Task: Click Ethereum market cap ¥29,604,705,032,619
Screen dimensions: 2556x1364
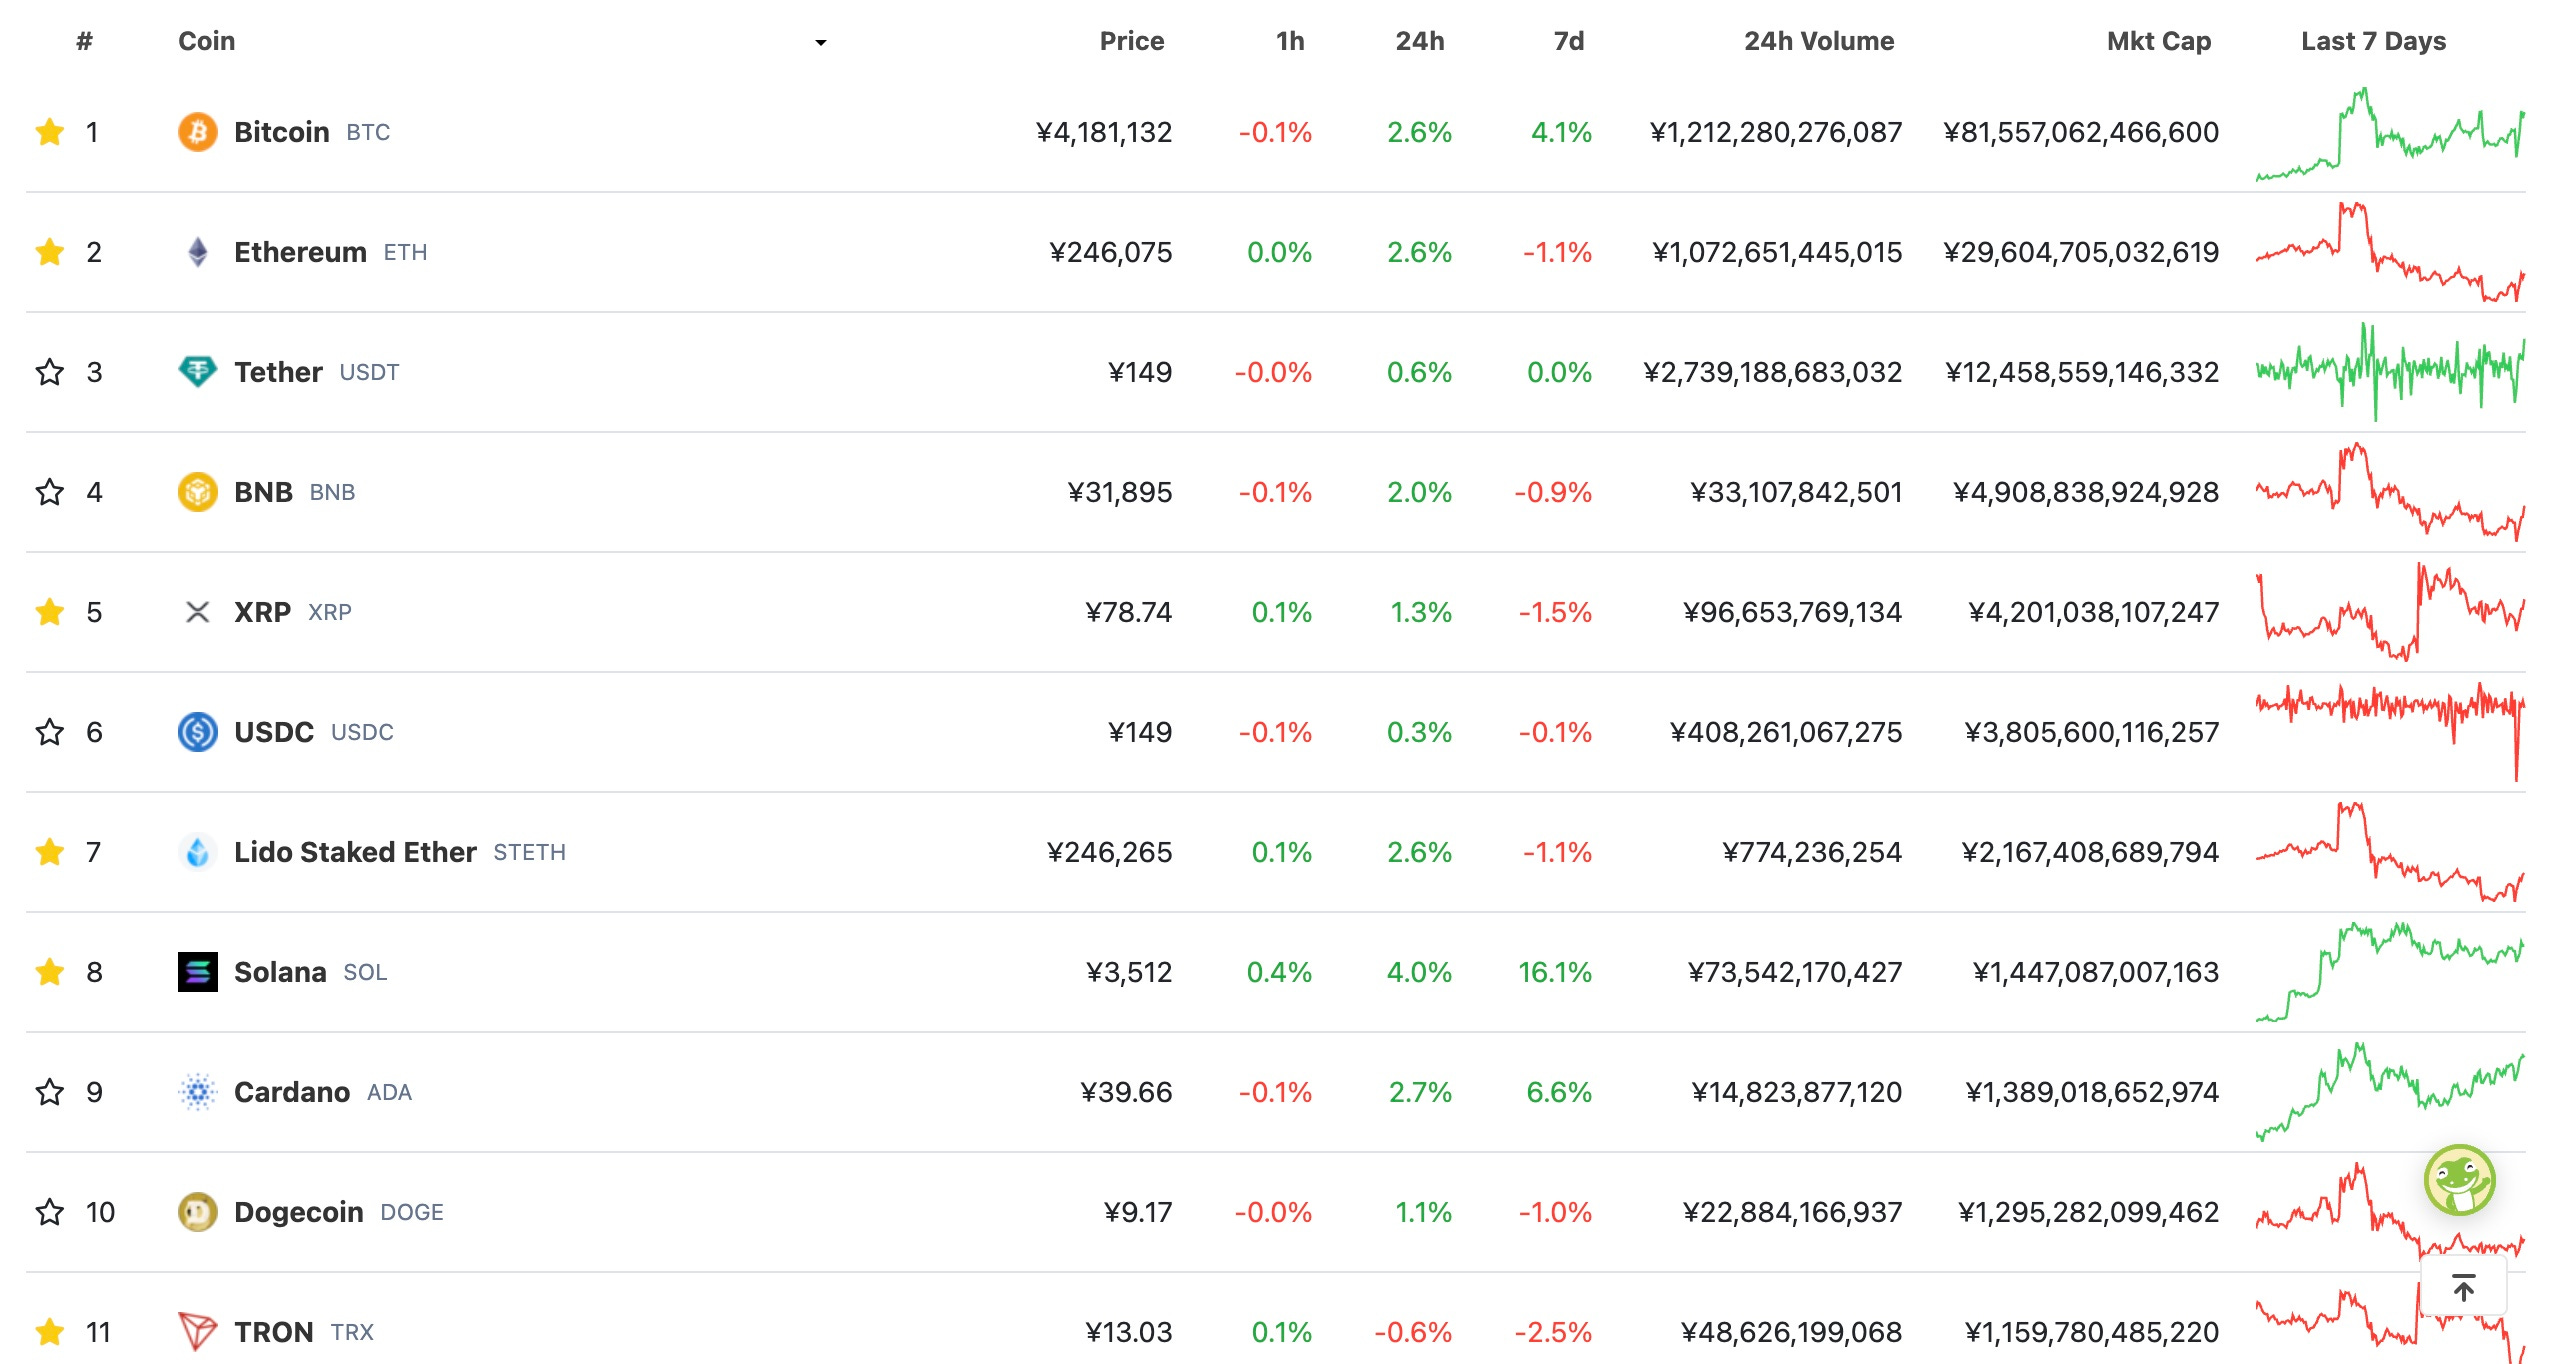Action: point(2081,252)
